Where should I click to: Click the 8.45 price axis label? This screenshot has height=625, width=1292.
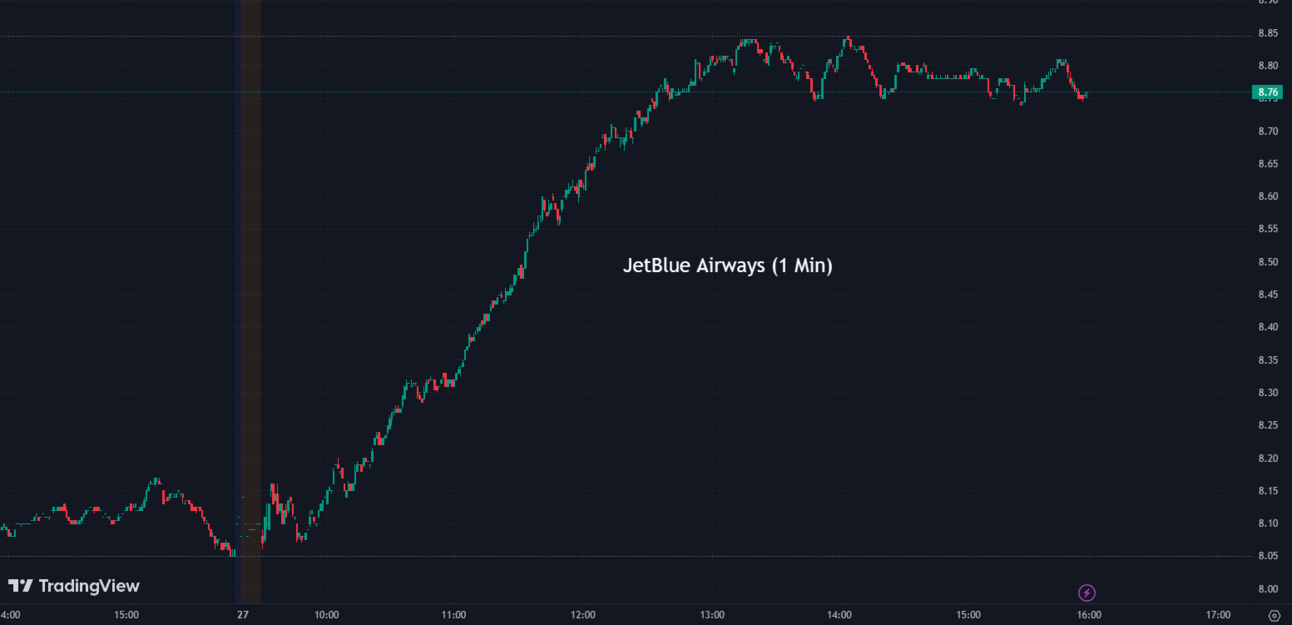tap(1268, 294)
